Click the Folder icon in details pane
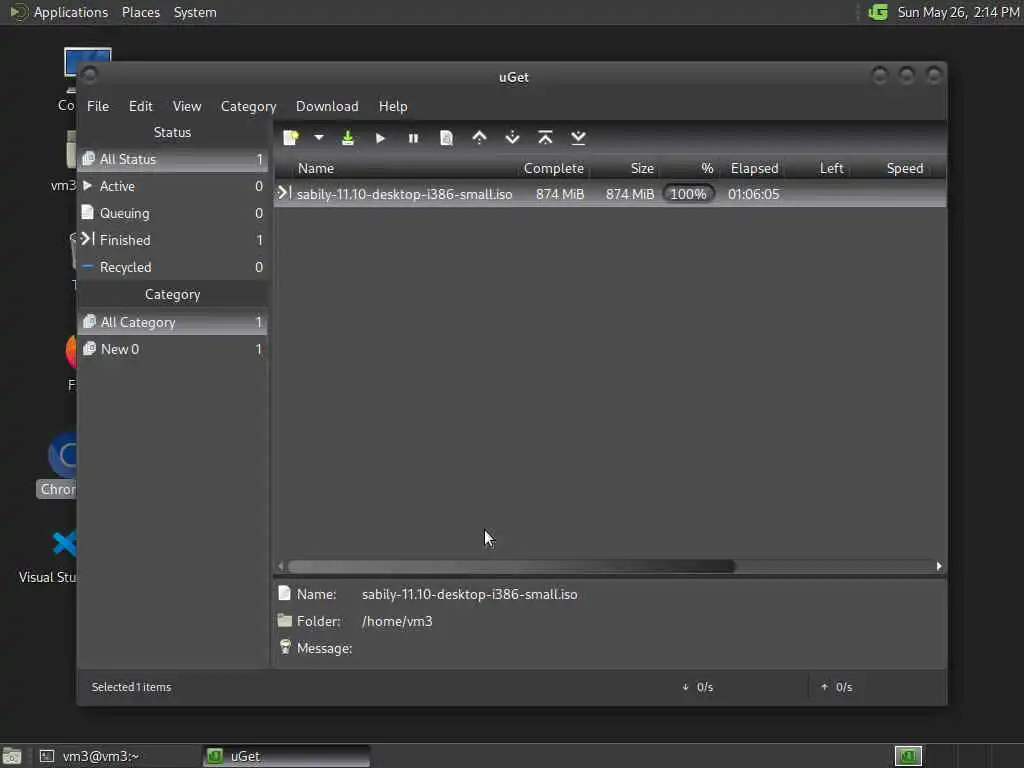Screen dimensions: 1024x768 (285, 620)
